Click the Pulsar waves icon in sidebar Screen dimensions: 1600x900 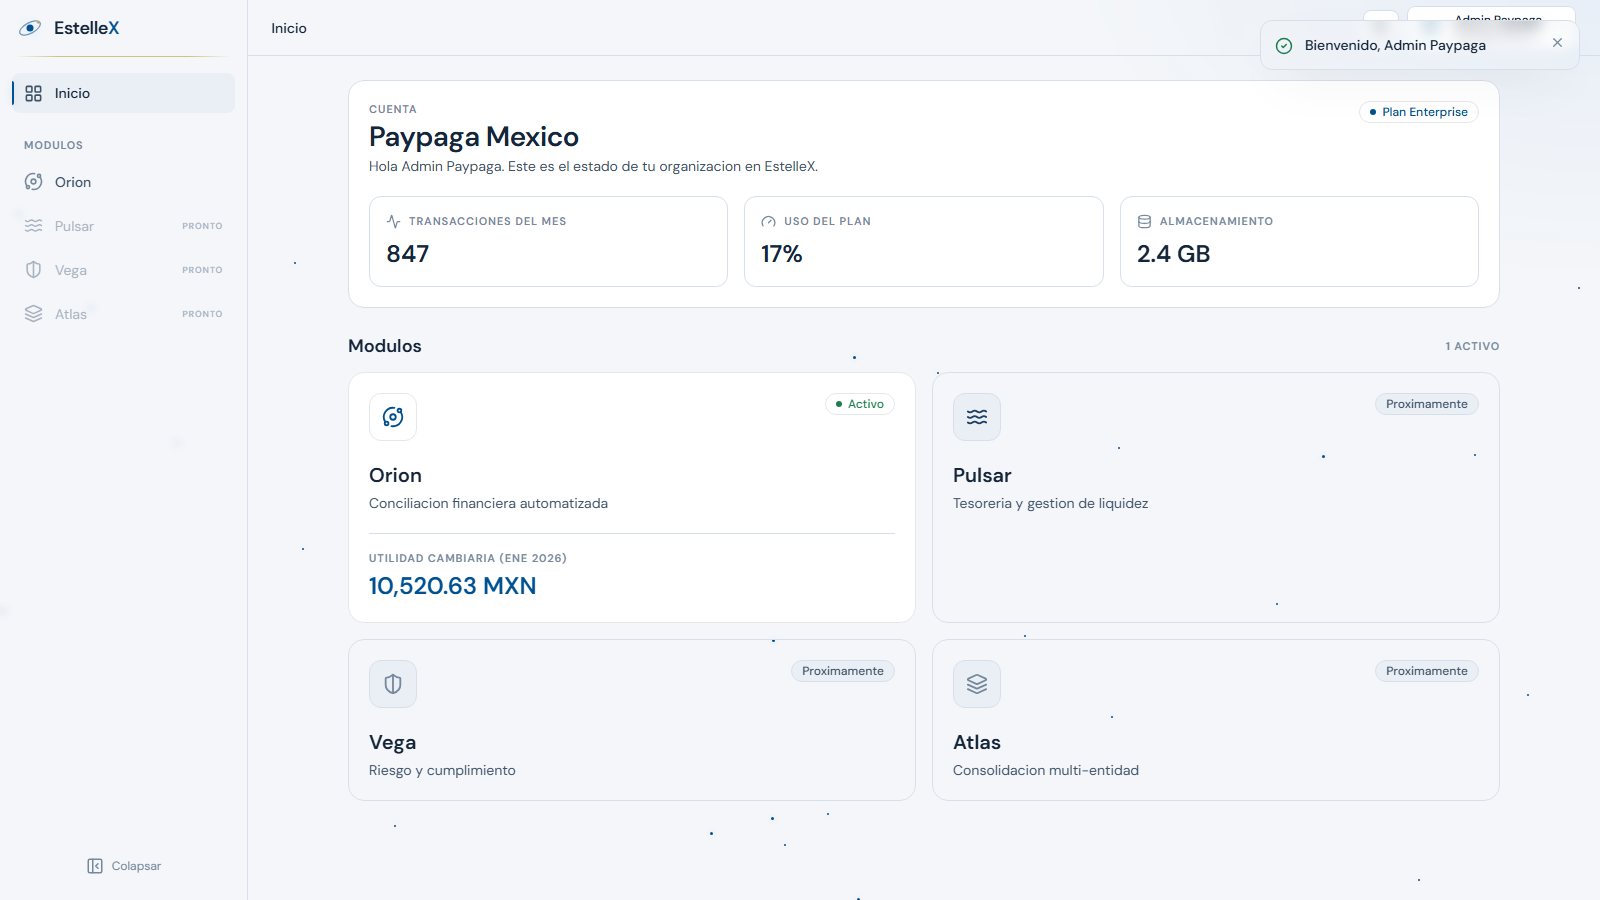click(x=33, y=226)
